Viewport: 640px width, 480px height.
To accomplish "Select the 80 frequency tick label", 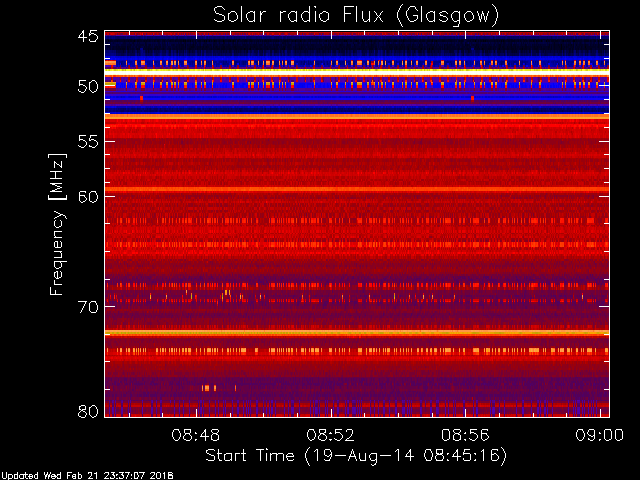I will pos(88,411).
